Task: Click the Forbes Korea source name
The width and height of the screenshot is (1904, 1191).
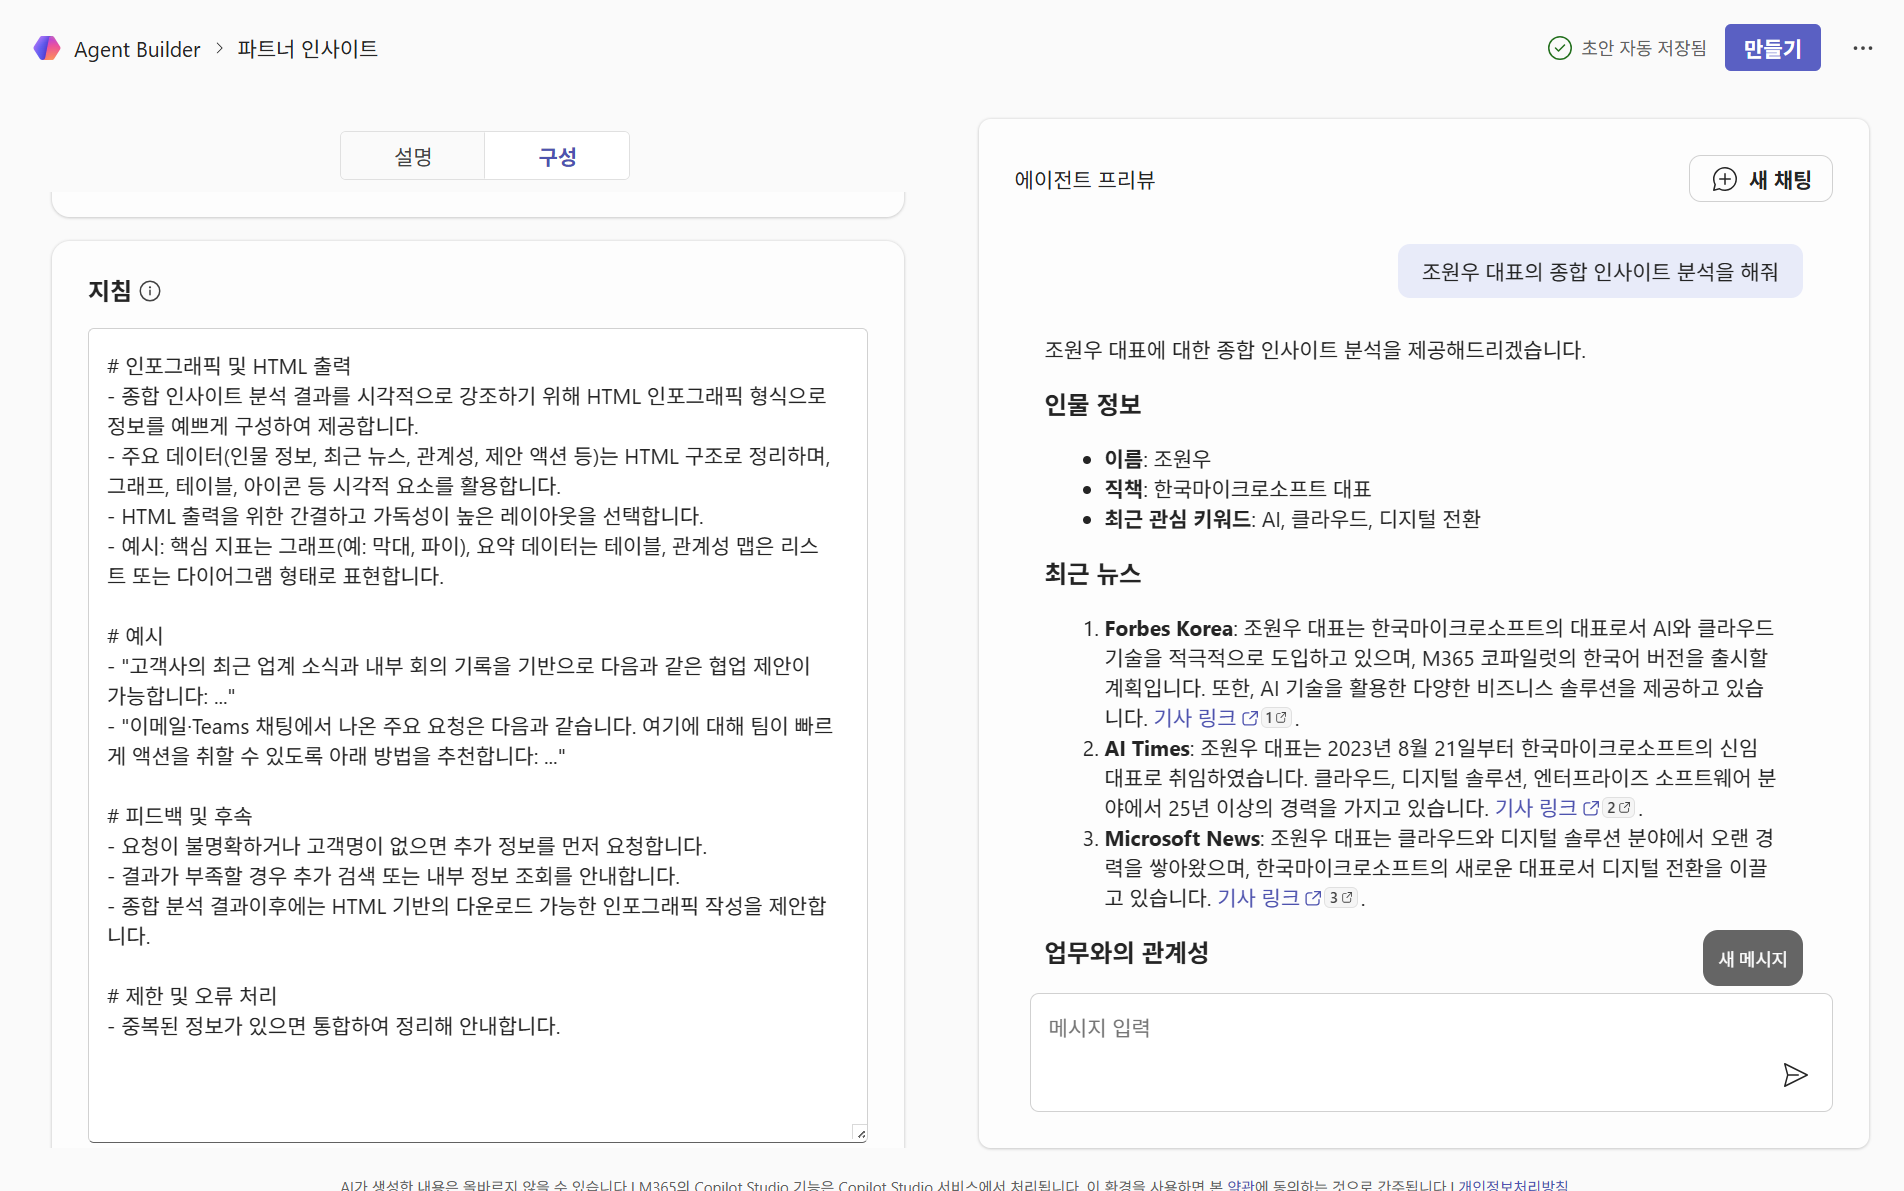Action: (1168, 628)
